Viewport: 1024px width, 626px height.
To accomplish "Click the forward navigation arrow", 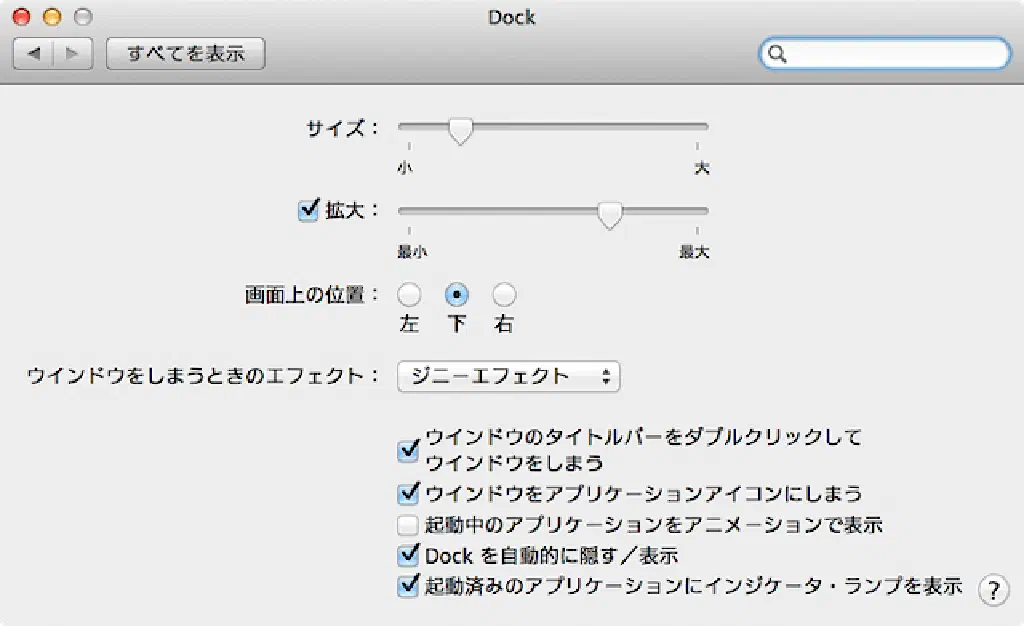I will [73, 53].
